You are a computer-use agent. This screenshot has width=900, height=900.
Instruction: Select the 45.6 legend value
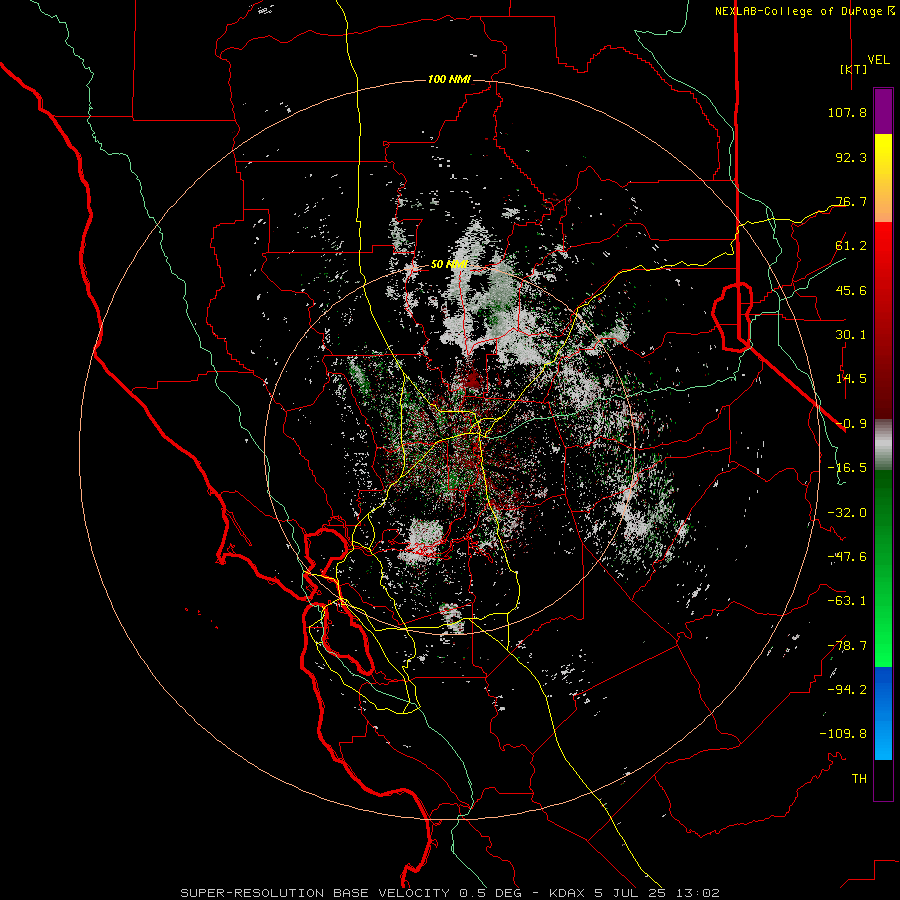(x=851, y=290)
